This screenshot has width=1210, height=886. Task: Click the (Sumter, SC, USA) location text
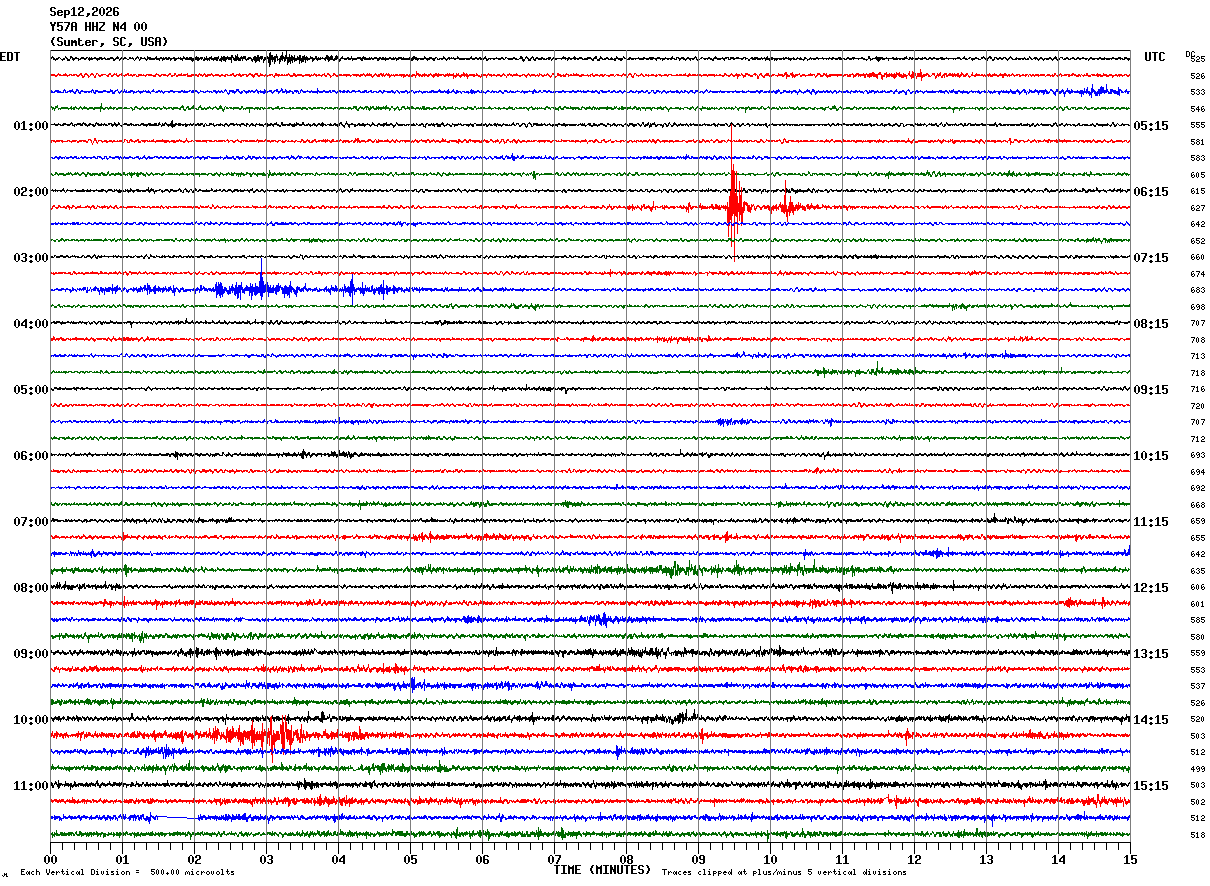click(x=109, y=42)
